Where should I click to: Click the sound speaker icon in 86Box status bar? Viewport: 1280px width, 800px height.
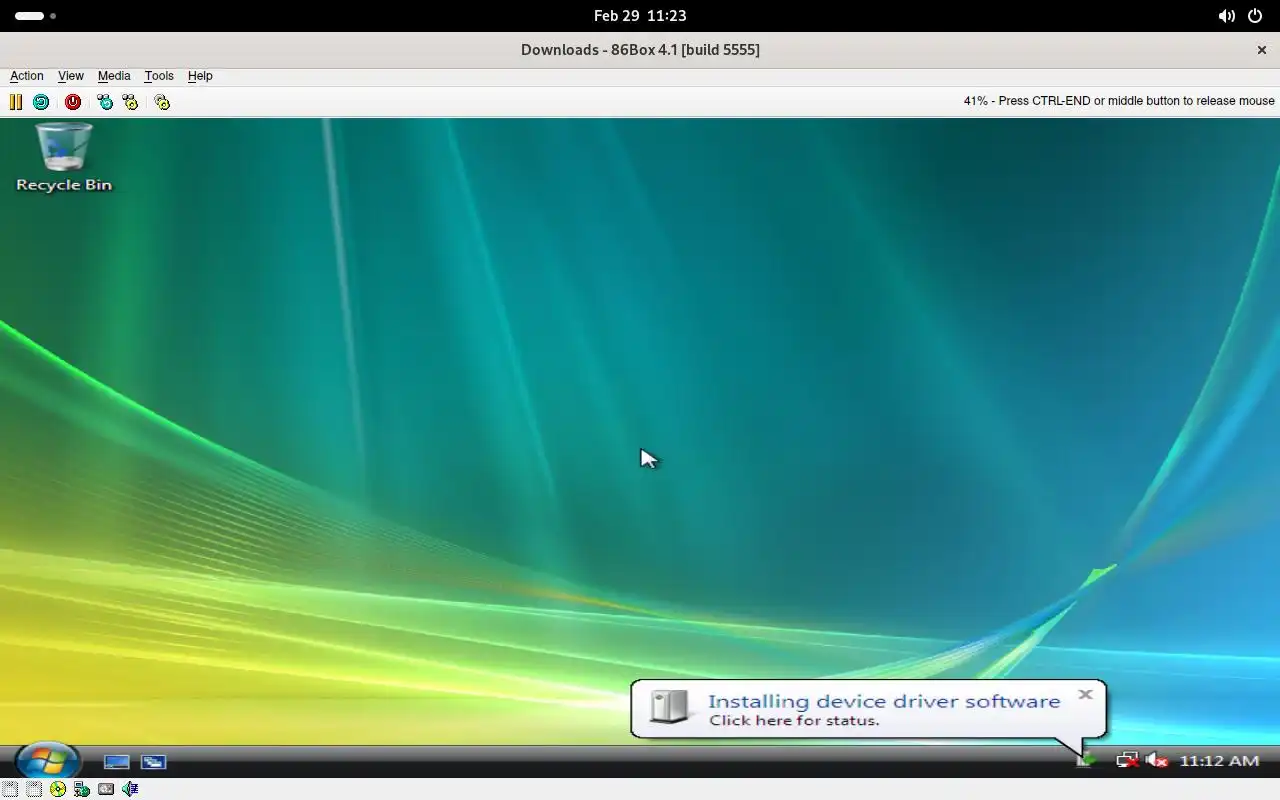(x=130, y=789)
